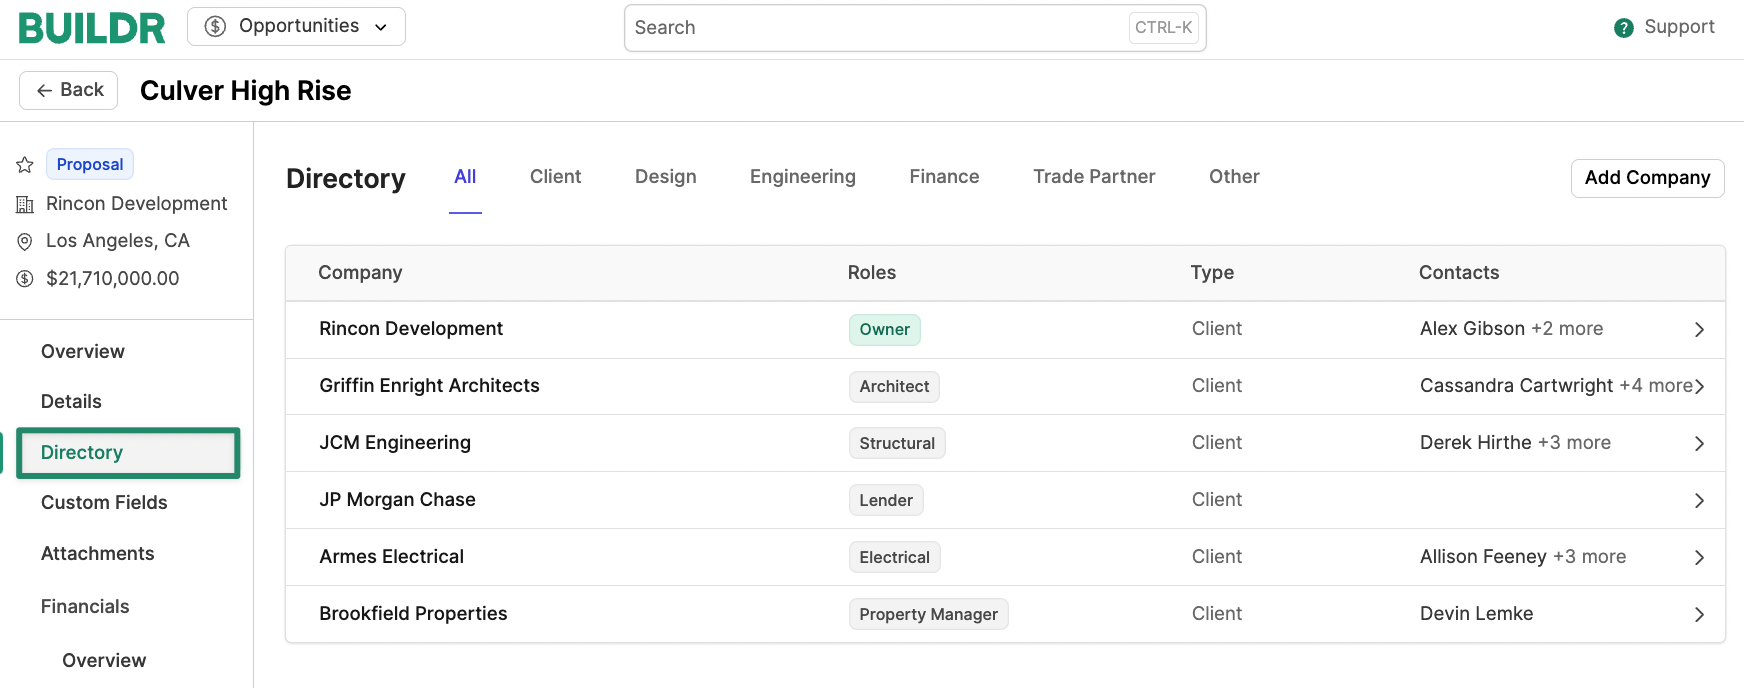
Task: Switch to the Trade Partner tab
Action: pyautogui.click(x=1094, y=177)
